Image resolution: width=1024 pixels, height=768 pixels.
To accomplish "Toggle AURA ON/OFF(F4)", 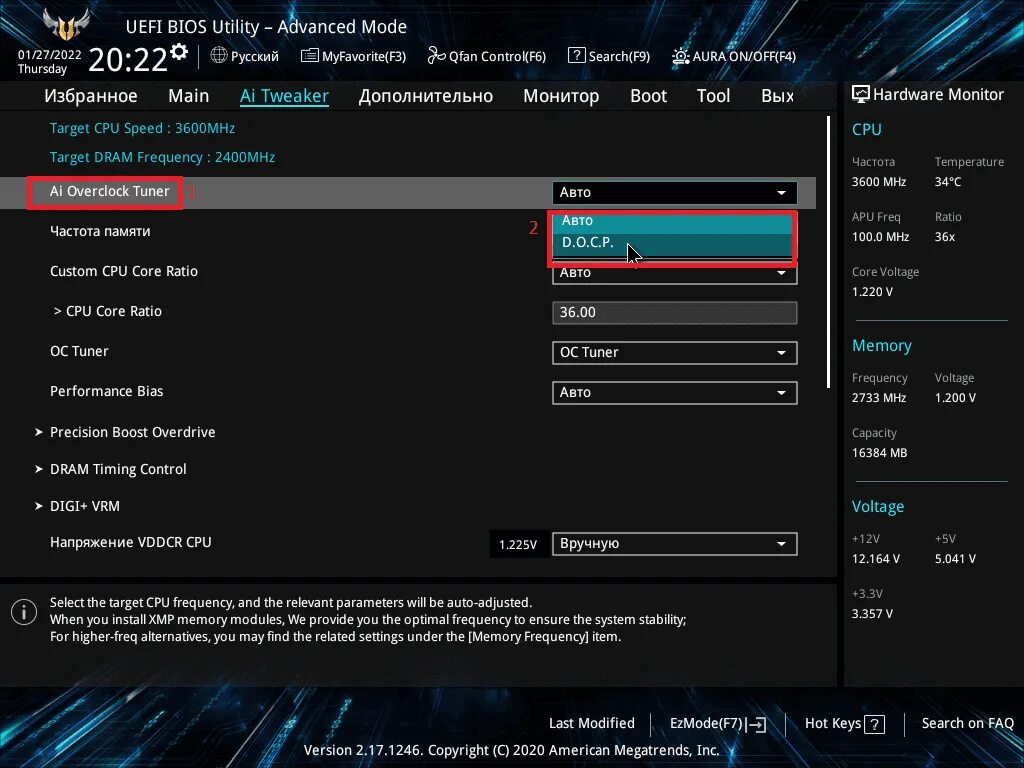I will pyautogui.click(x=733, y=56).
